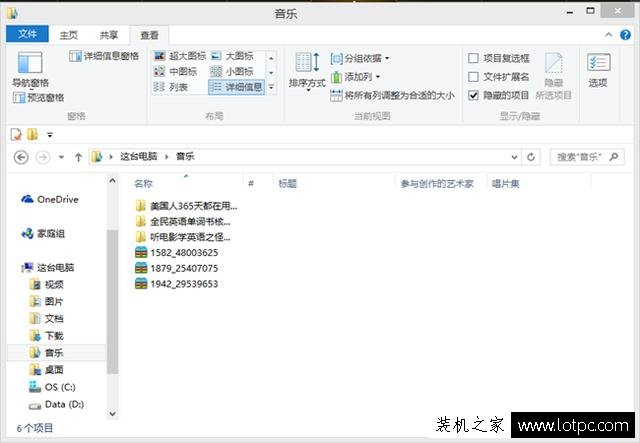Open 文档 folder in navigation pane
Screen dimensions: 640x443
pos(47,318)
